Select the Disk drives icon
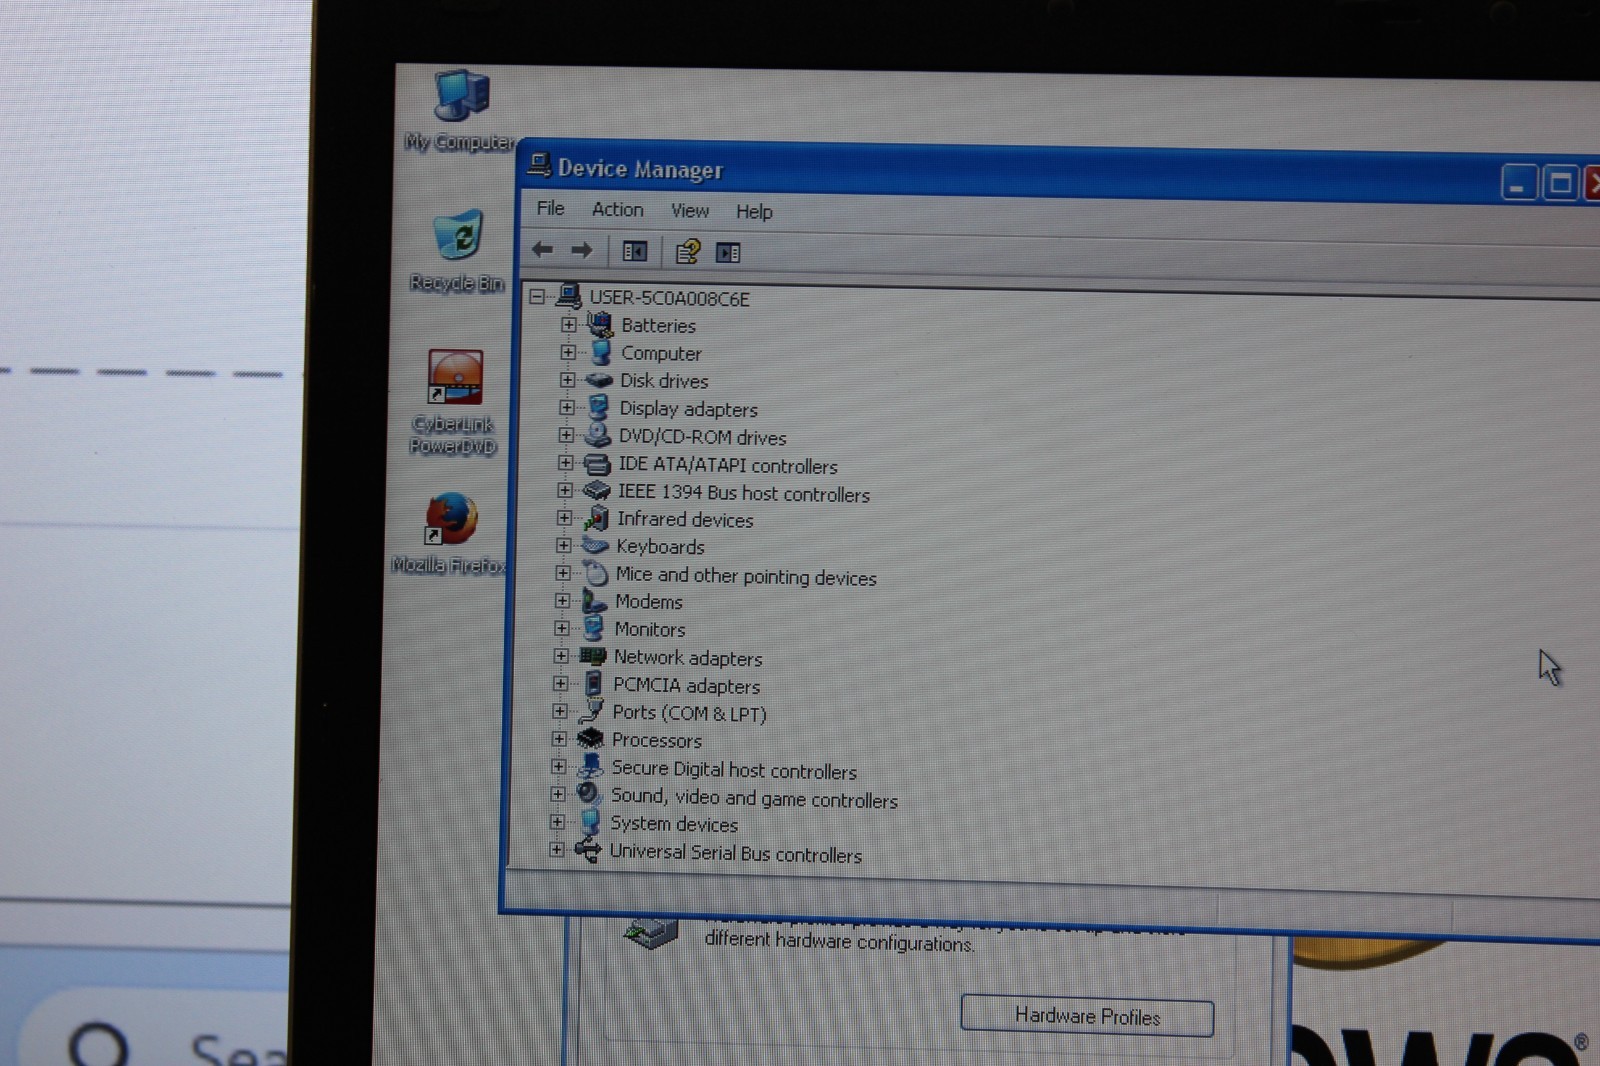This screenshot has width=1600, height=1066. 599,380
